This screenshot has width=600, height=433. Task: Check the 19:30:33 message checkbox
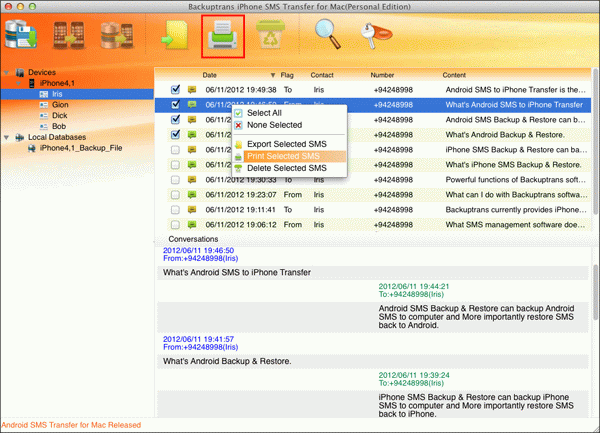pyautogui.click(x=175, y=180)
